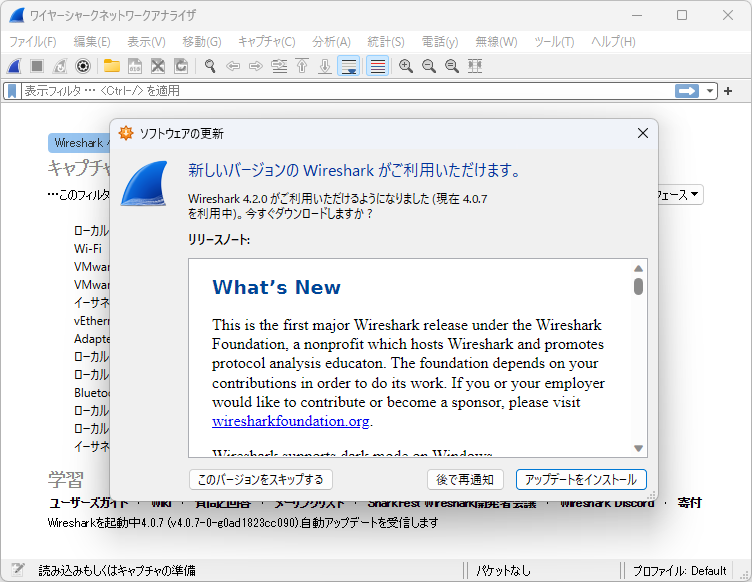Viewport: 752px width, 582px height.
Task: Open the 編集(E) menu
Action: (x=92, y=42)
